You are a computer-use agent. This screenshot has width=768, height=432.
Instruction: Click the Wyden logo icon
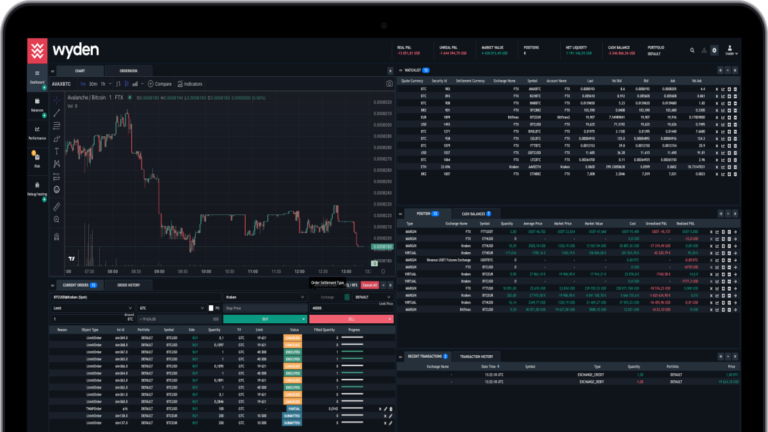pos(38,49)
